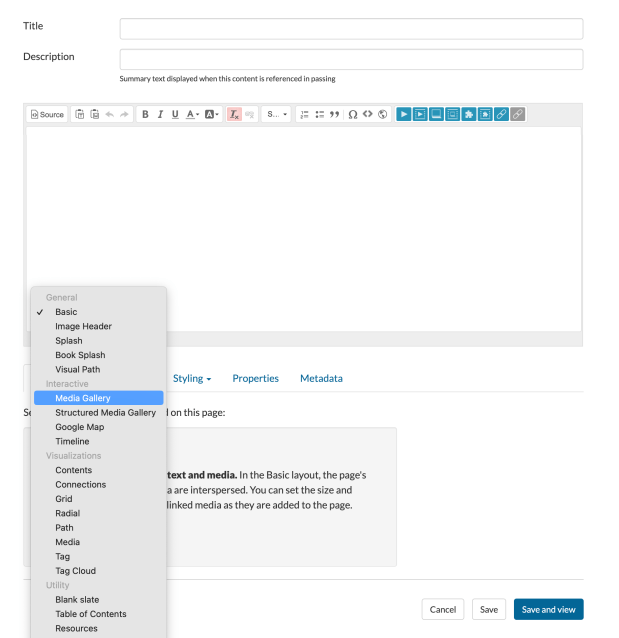
Task: Select Media Gallery layout option
Action: pyautogui.click(x=83, y=398)
